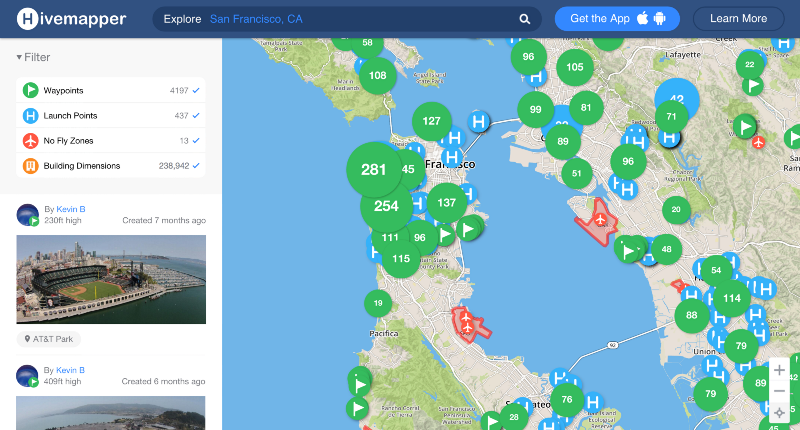Viewport: 800px width, 430px height.
Task: Click the blue 42 launch points cluster
Action: (678, 100)
